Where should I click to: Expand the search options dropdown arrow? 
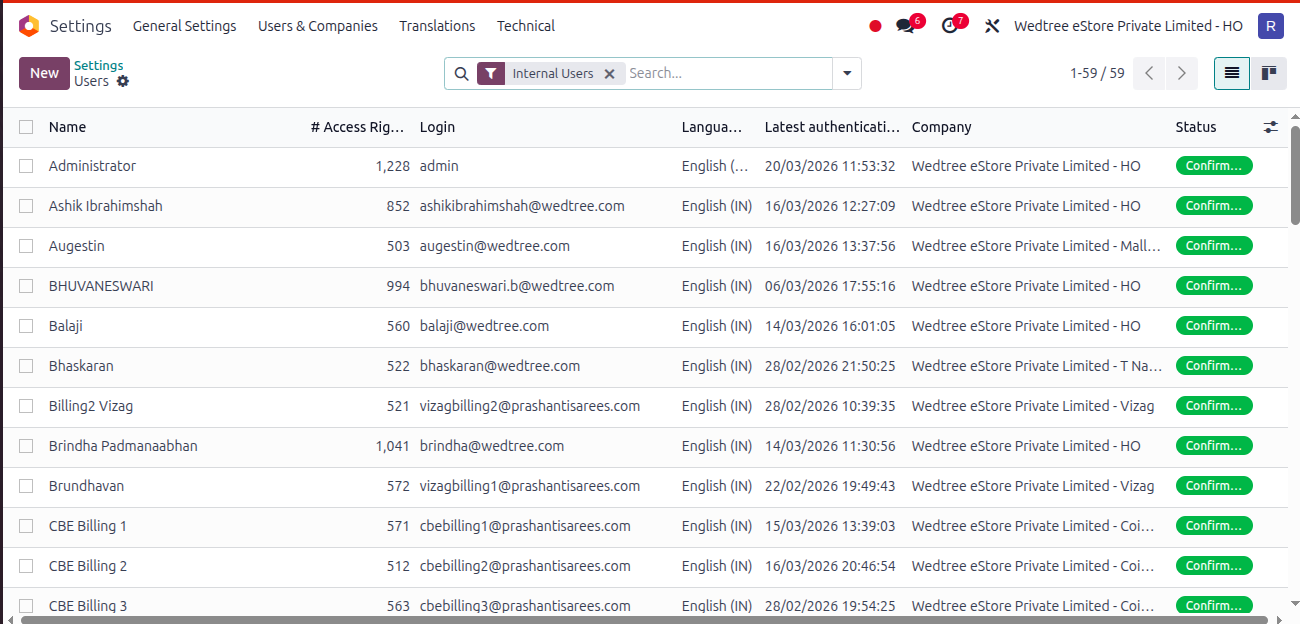[847, 73]
